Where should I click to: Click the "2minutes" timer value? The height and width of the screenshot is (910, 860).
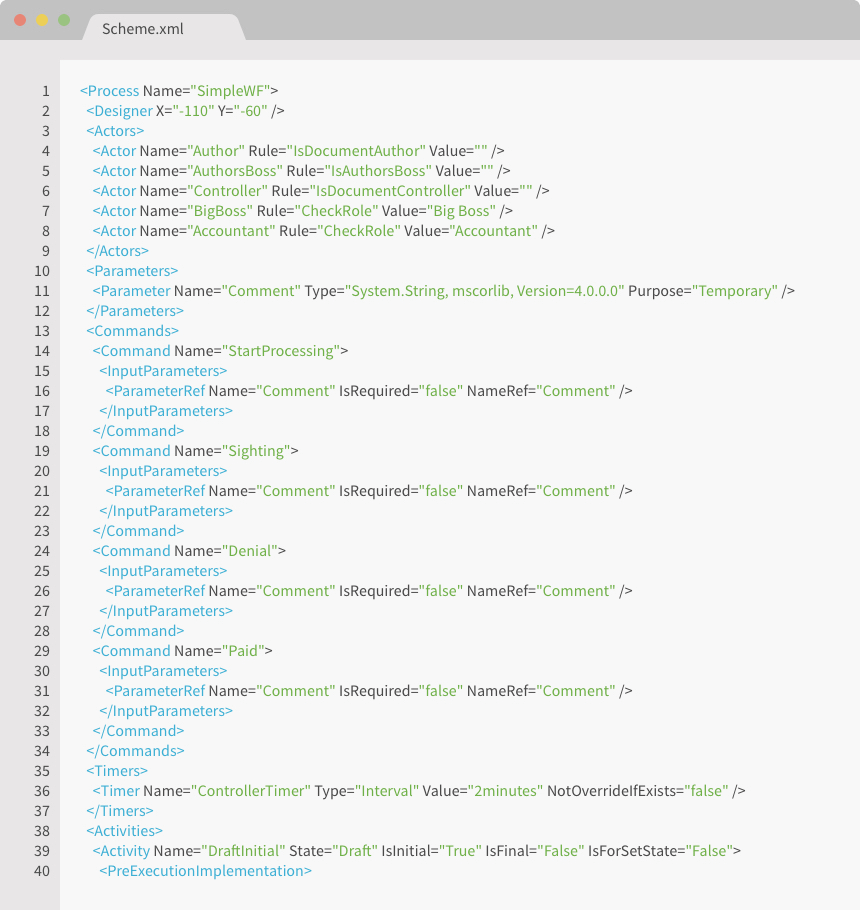pos(505,792)
